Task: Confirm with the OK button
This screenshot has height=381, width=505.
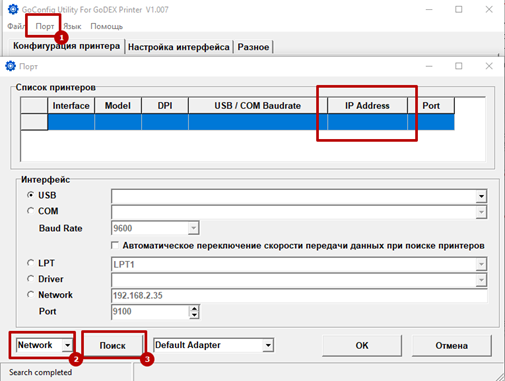Action: 362,345
